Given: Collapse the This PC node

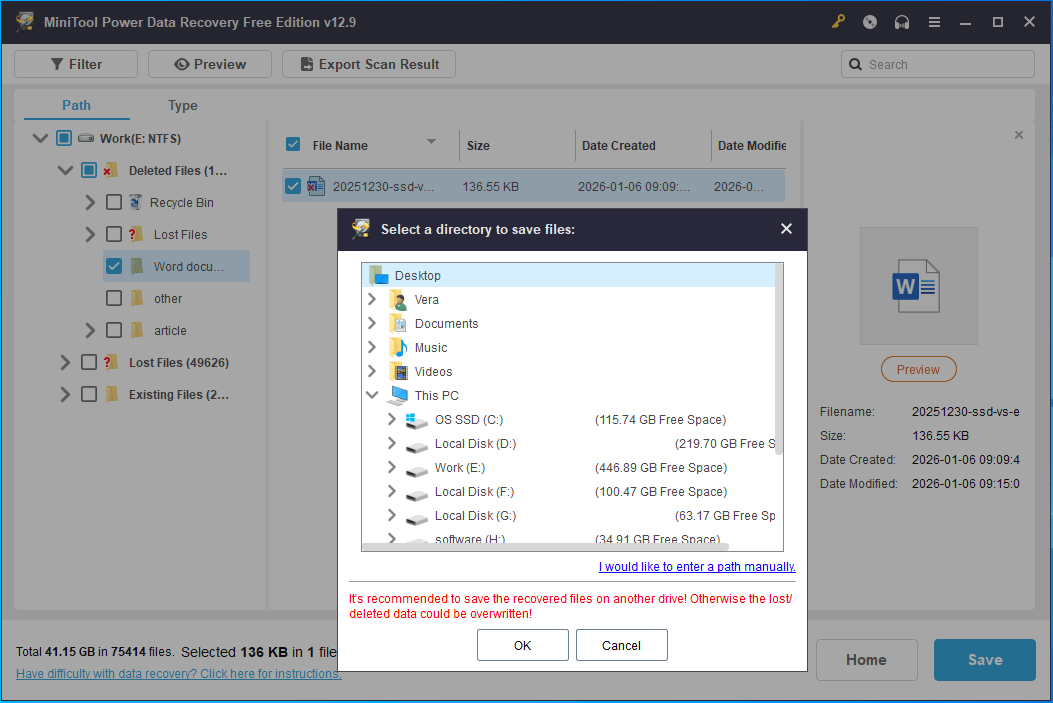Looking at the screenshot, I should (x=372, y=395).
